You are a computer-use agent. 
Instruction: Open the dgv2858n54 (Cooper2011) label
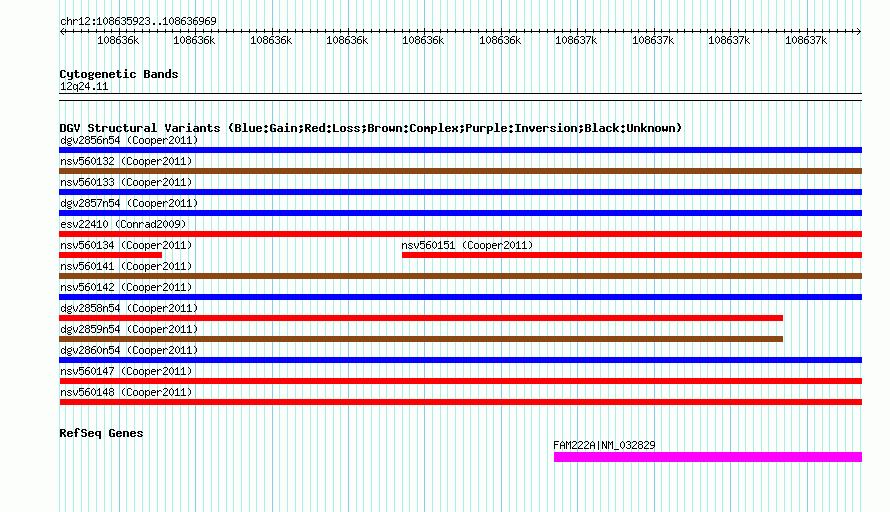129,308
